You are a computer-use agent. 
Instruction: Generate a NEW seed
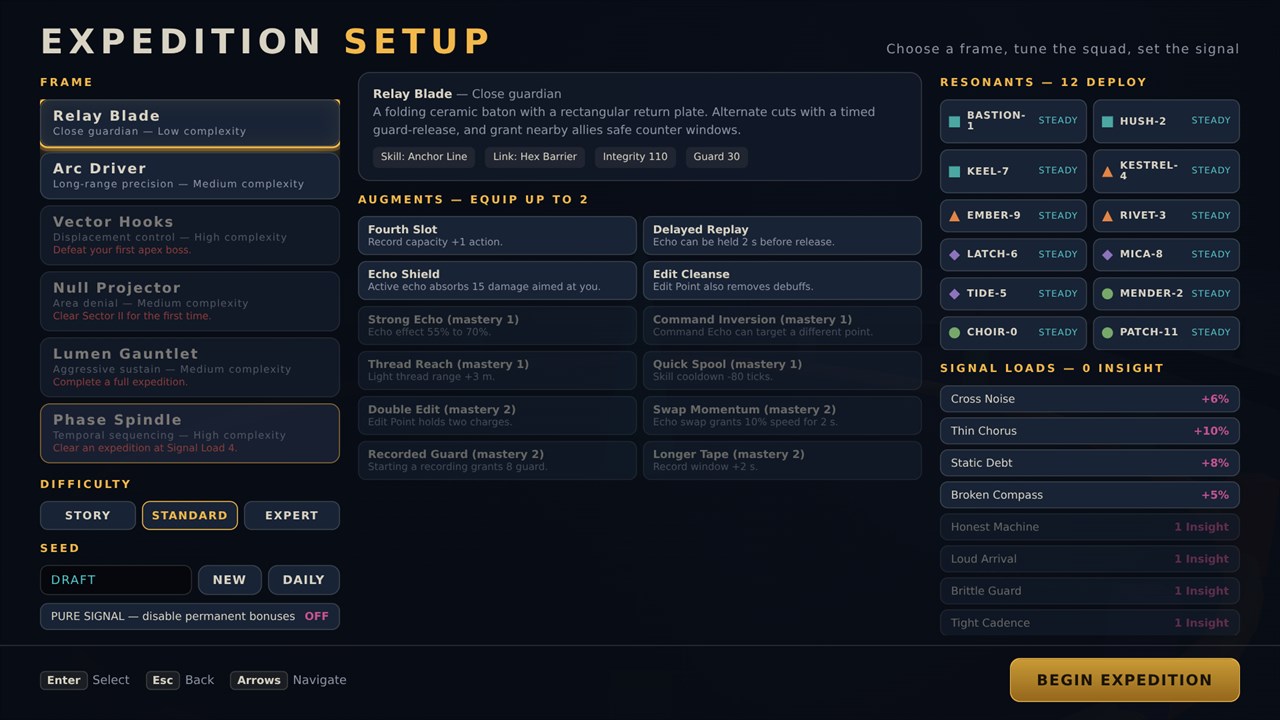(229, 580)
